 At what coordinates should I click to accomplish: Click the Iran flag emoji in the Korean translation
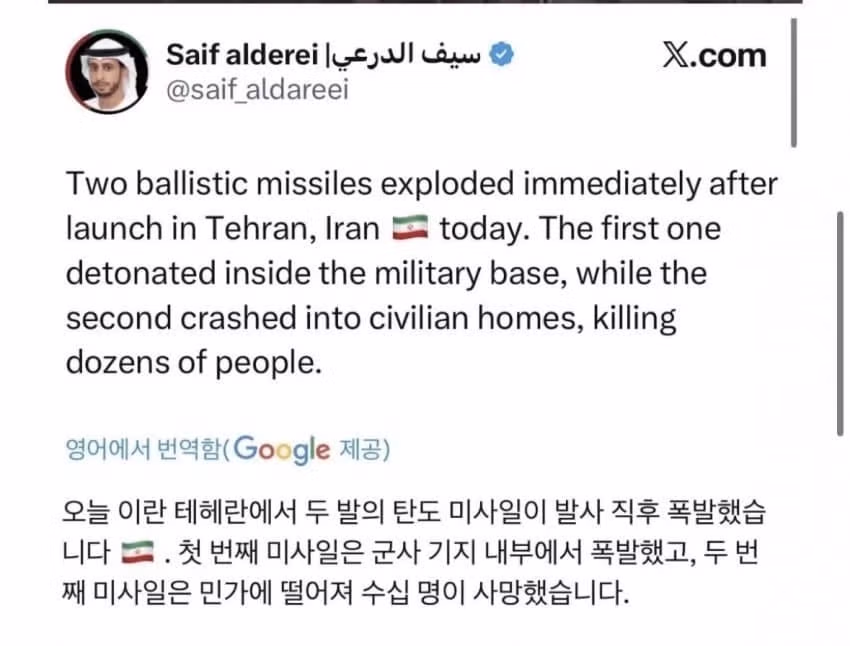(x=137, y=550)
